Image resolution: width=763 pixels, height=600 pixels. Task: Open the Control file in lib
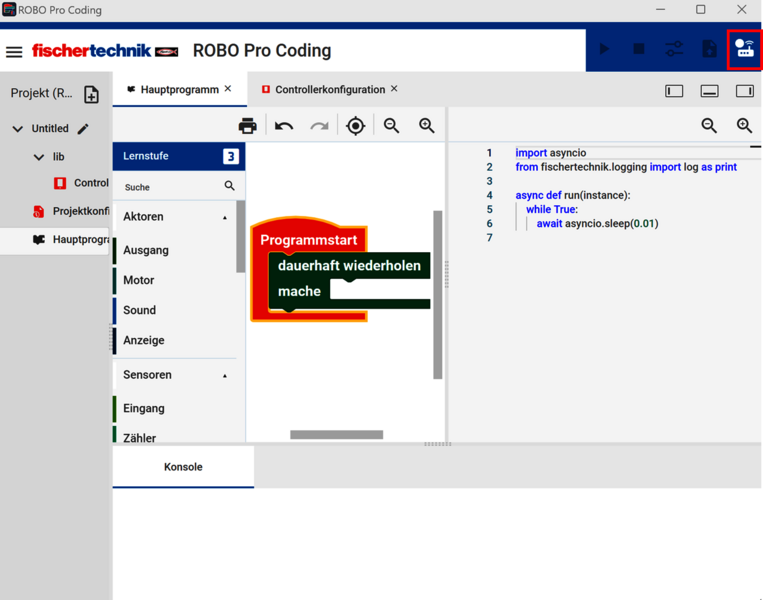(81, 183)
